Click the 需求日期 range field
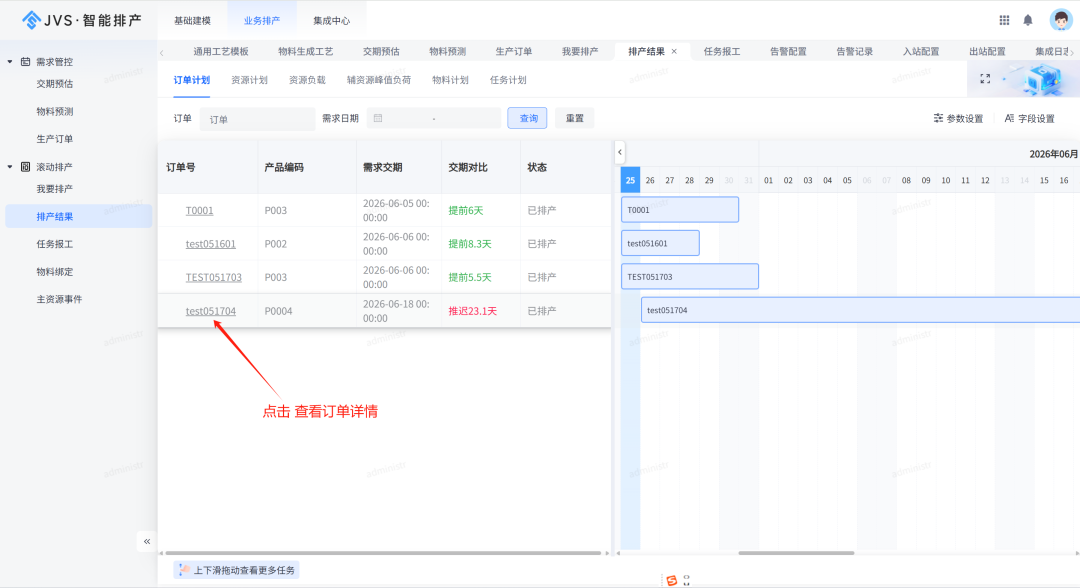 pos(434,118)
